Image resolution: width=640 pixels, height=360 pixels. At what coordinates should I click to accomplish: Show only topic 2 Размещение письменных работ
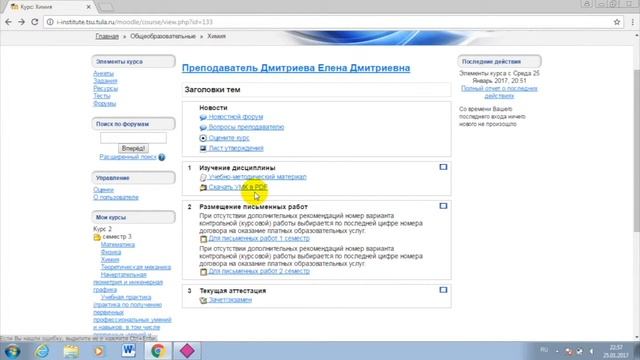(443, 206)
